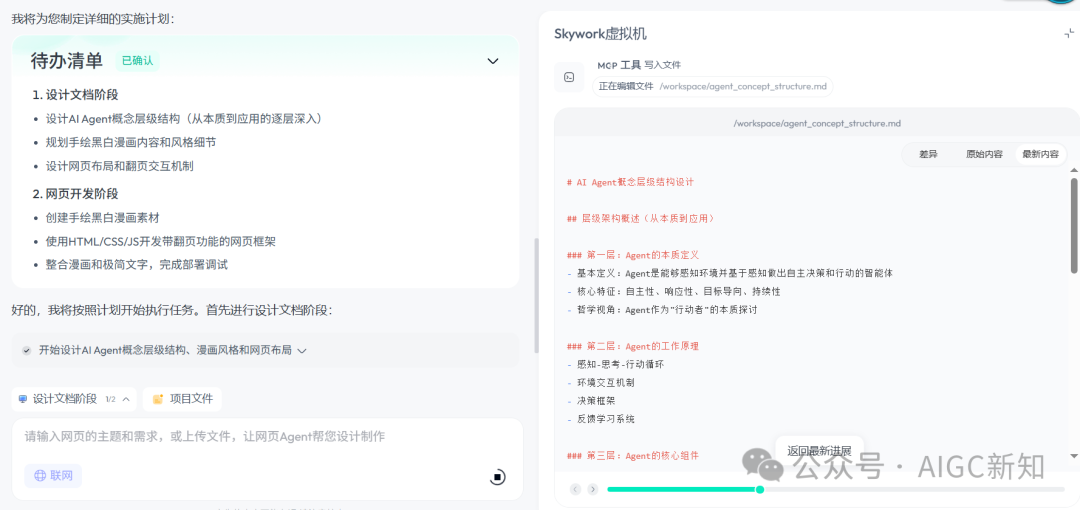1080x510 pixels.
Task: Go to previous step arrow in playback bar
Action: point(575,489)
